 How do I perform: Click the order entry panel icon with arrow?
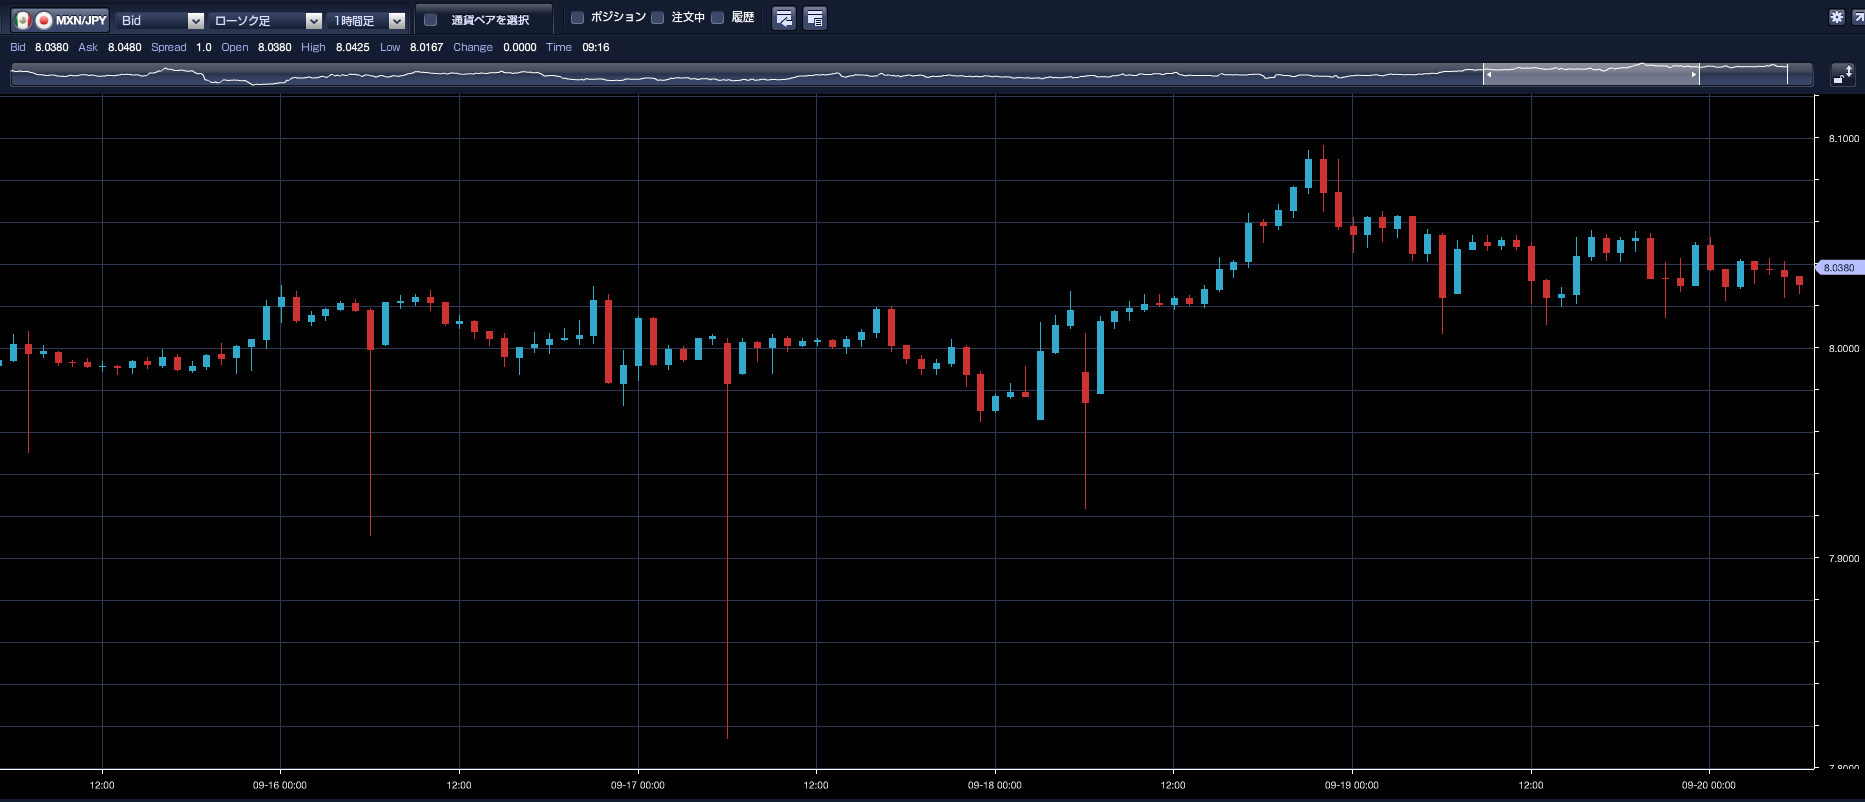784,18
